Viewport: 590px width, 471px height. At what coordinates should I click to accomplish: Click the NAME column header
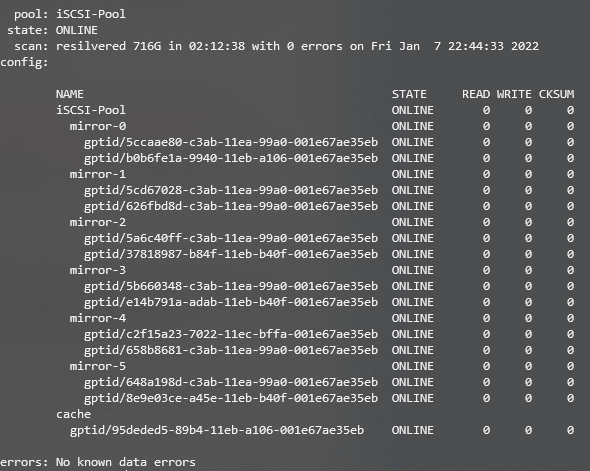click(x=70, y=94)
